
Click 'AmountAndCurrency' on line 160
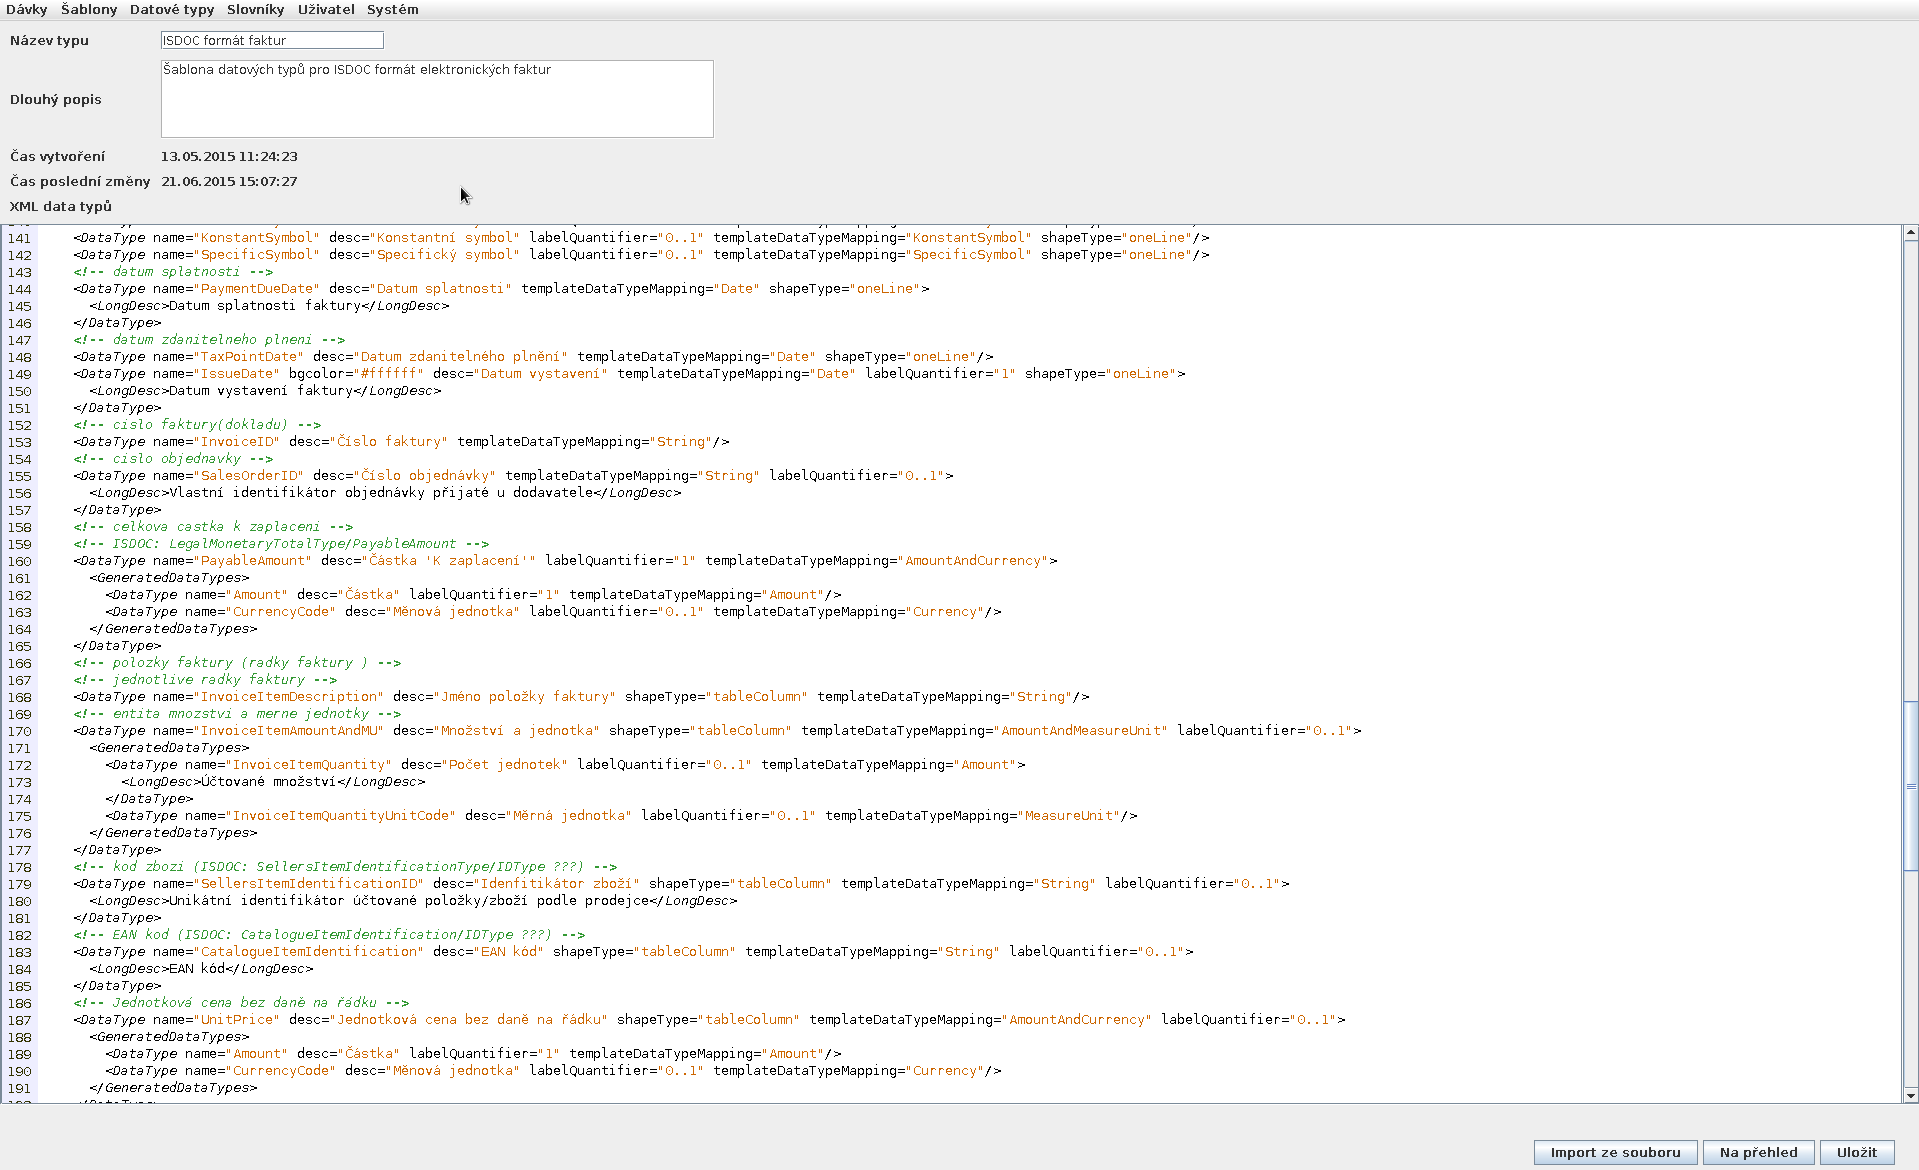[x=973, y=561]
